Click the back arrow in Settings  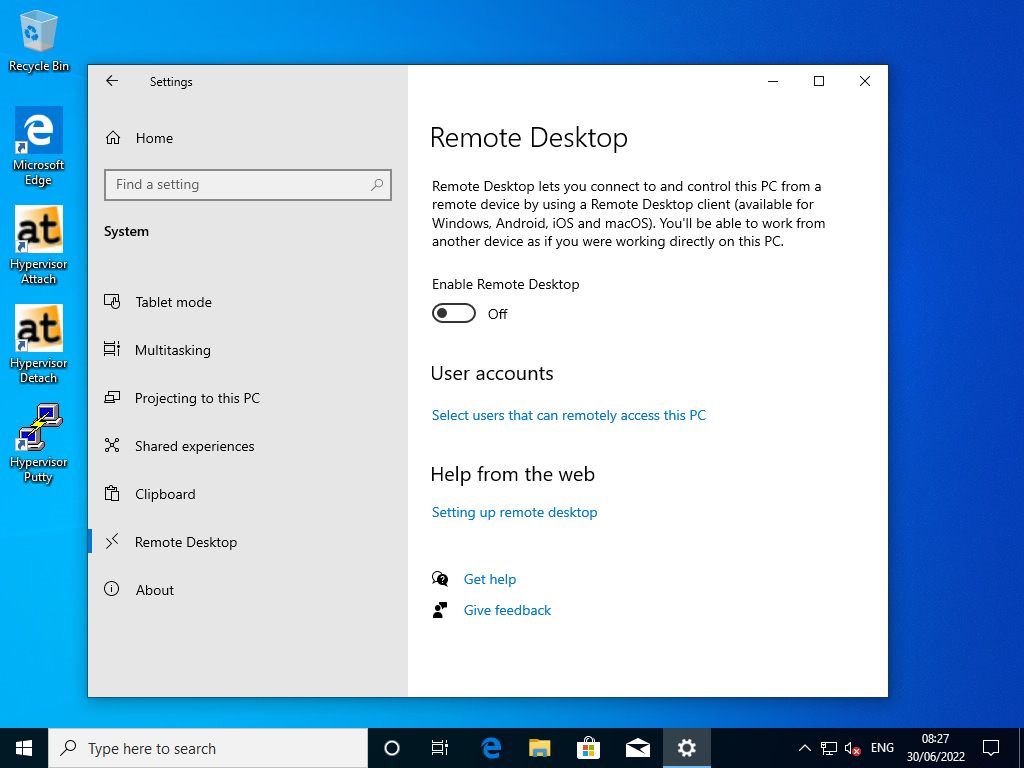(x=111, y=81)
